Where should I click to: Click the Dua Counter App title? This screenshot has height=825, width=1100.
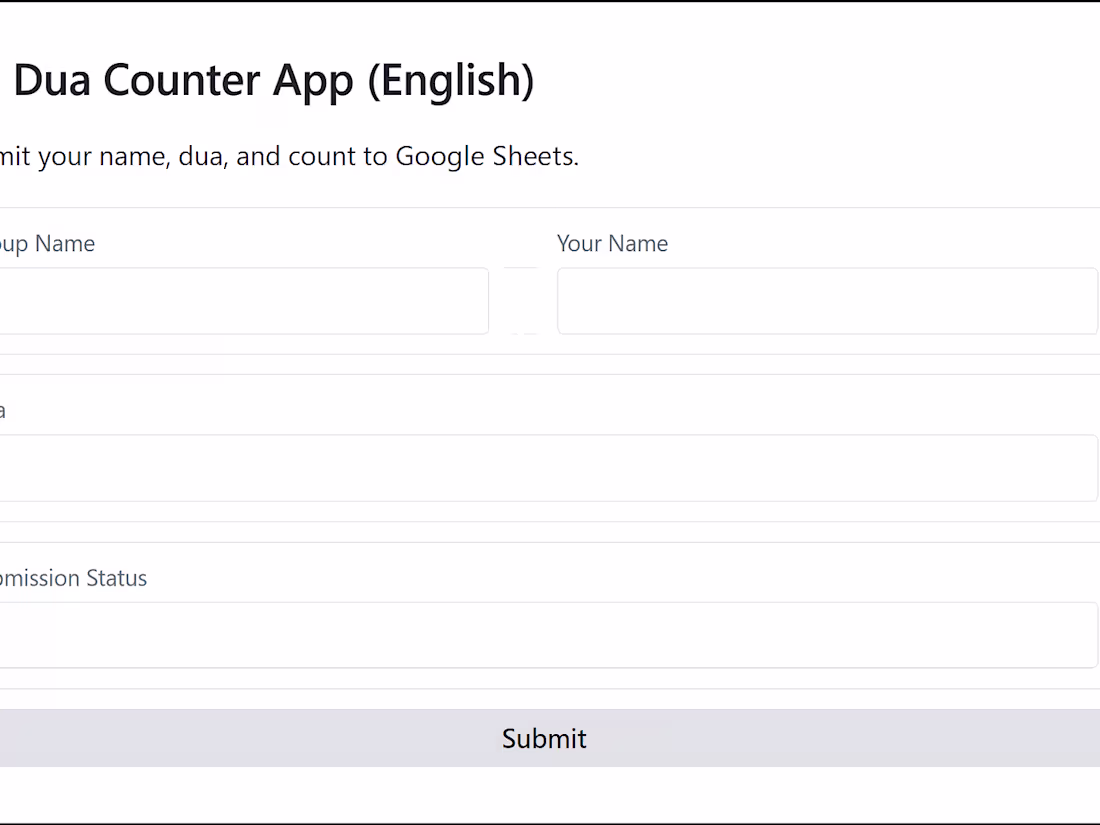270,80
